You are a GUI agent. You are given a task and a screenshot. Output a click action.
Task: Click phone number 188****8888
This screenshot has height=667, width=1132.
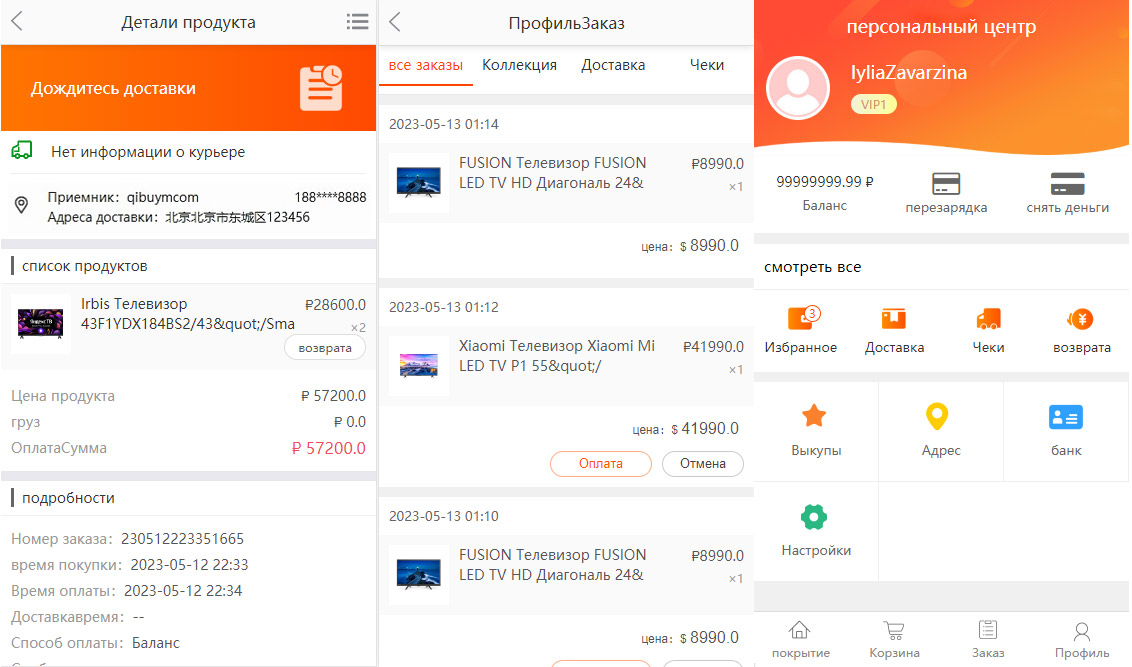point(330,197)
